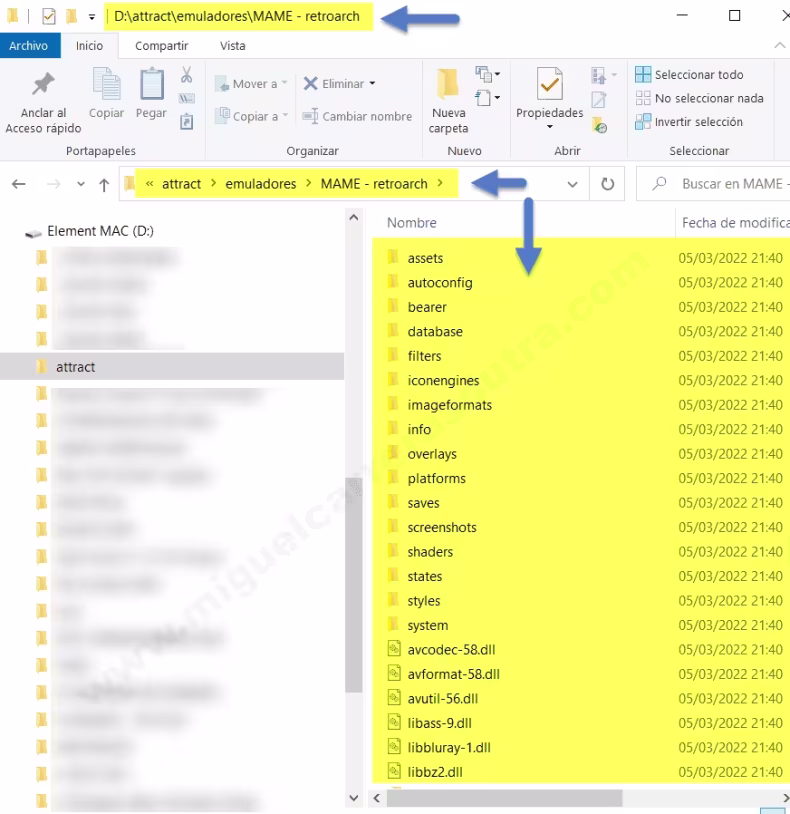Click the navigation pane scroll down arrow
Image resolution: width=790 pixels, height=814 pixels.
(x=353, y=797)
